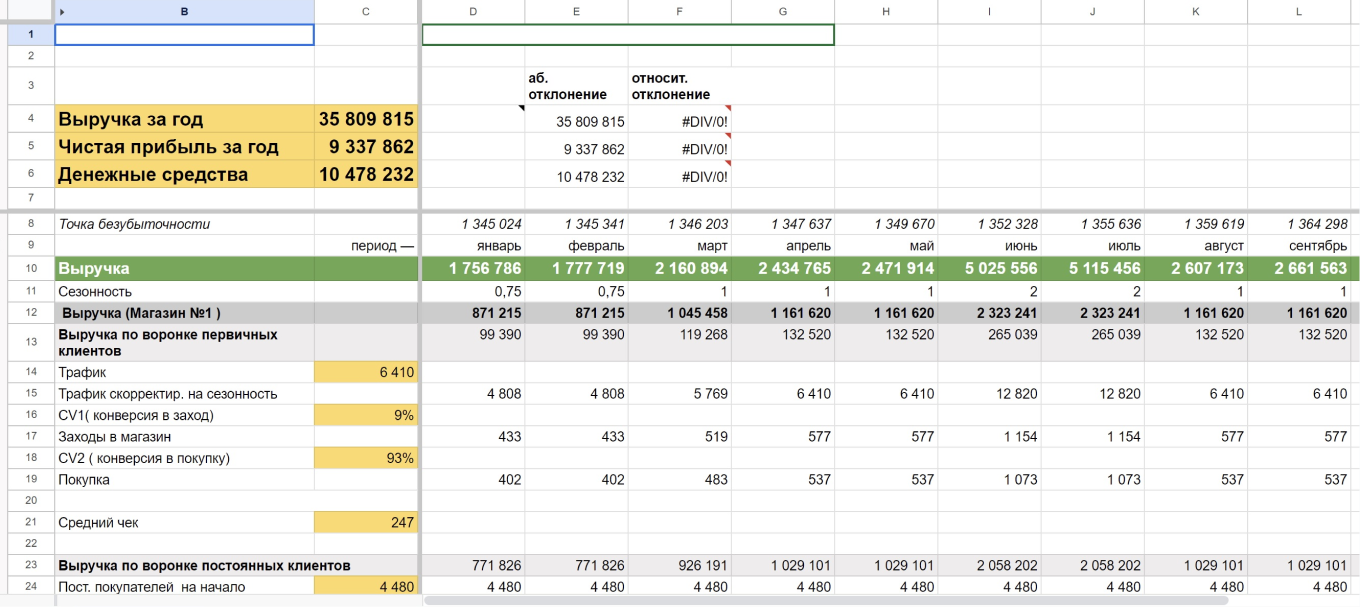Select the yellow 'Трафик' input cell 6 410
Image resolution: width=1360 pixels, height=607 pixels.
pyautogui.click(x=366, y=372)
